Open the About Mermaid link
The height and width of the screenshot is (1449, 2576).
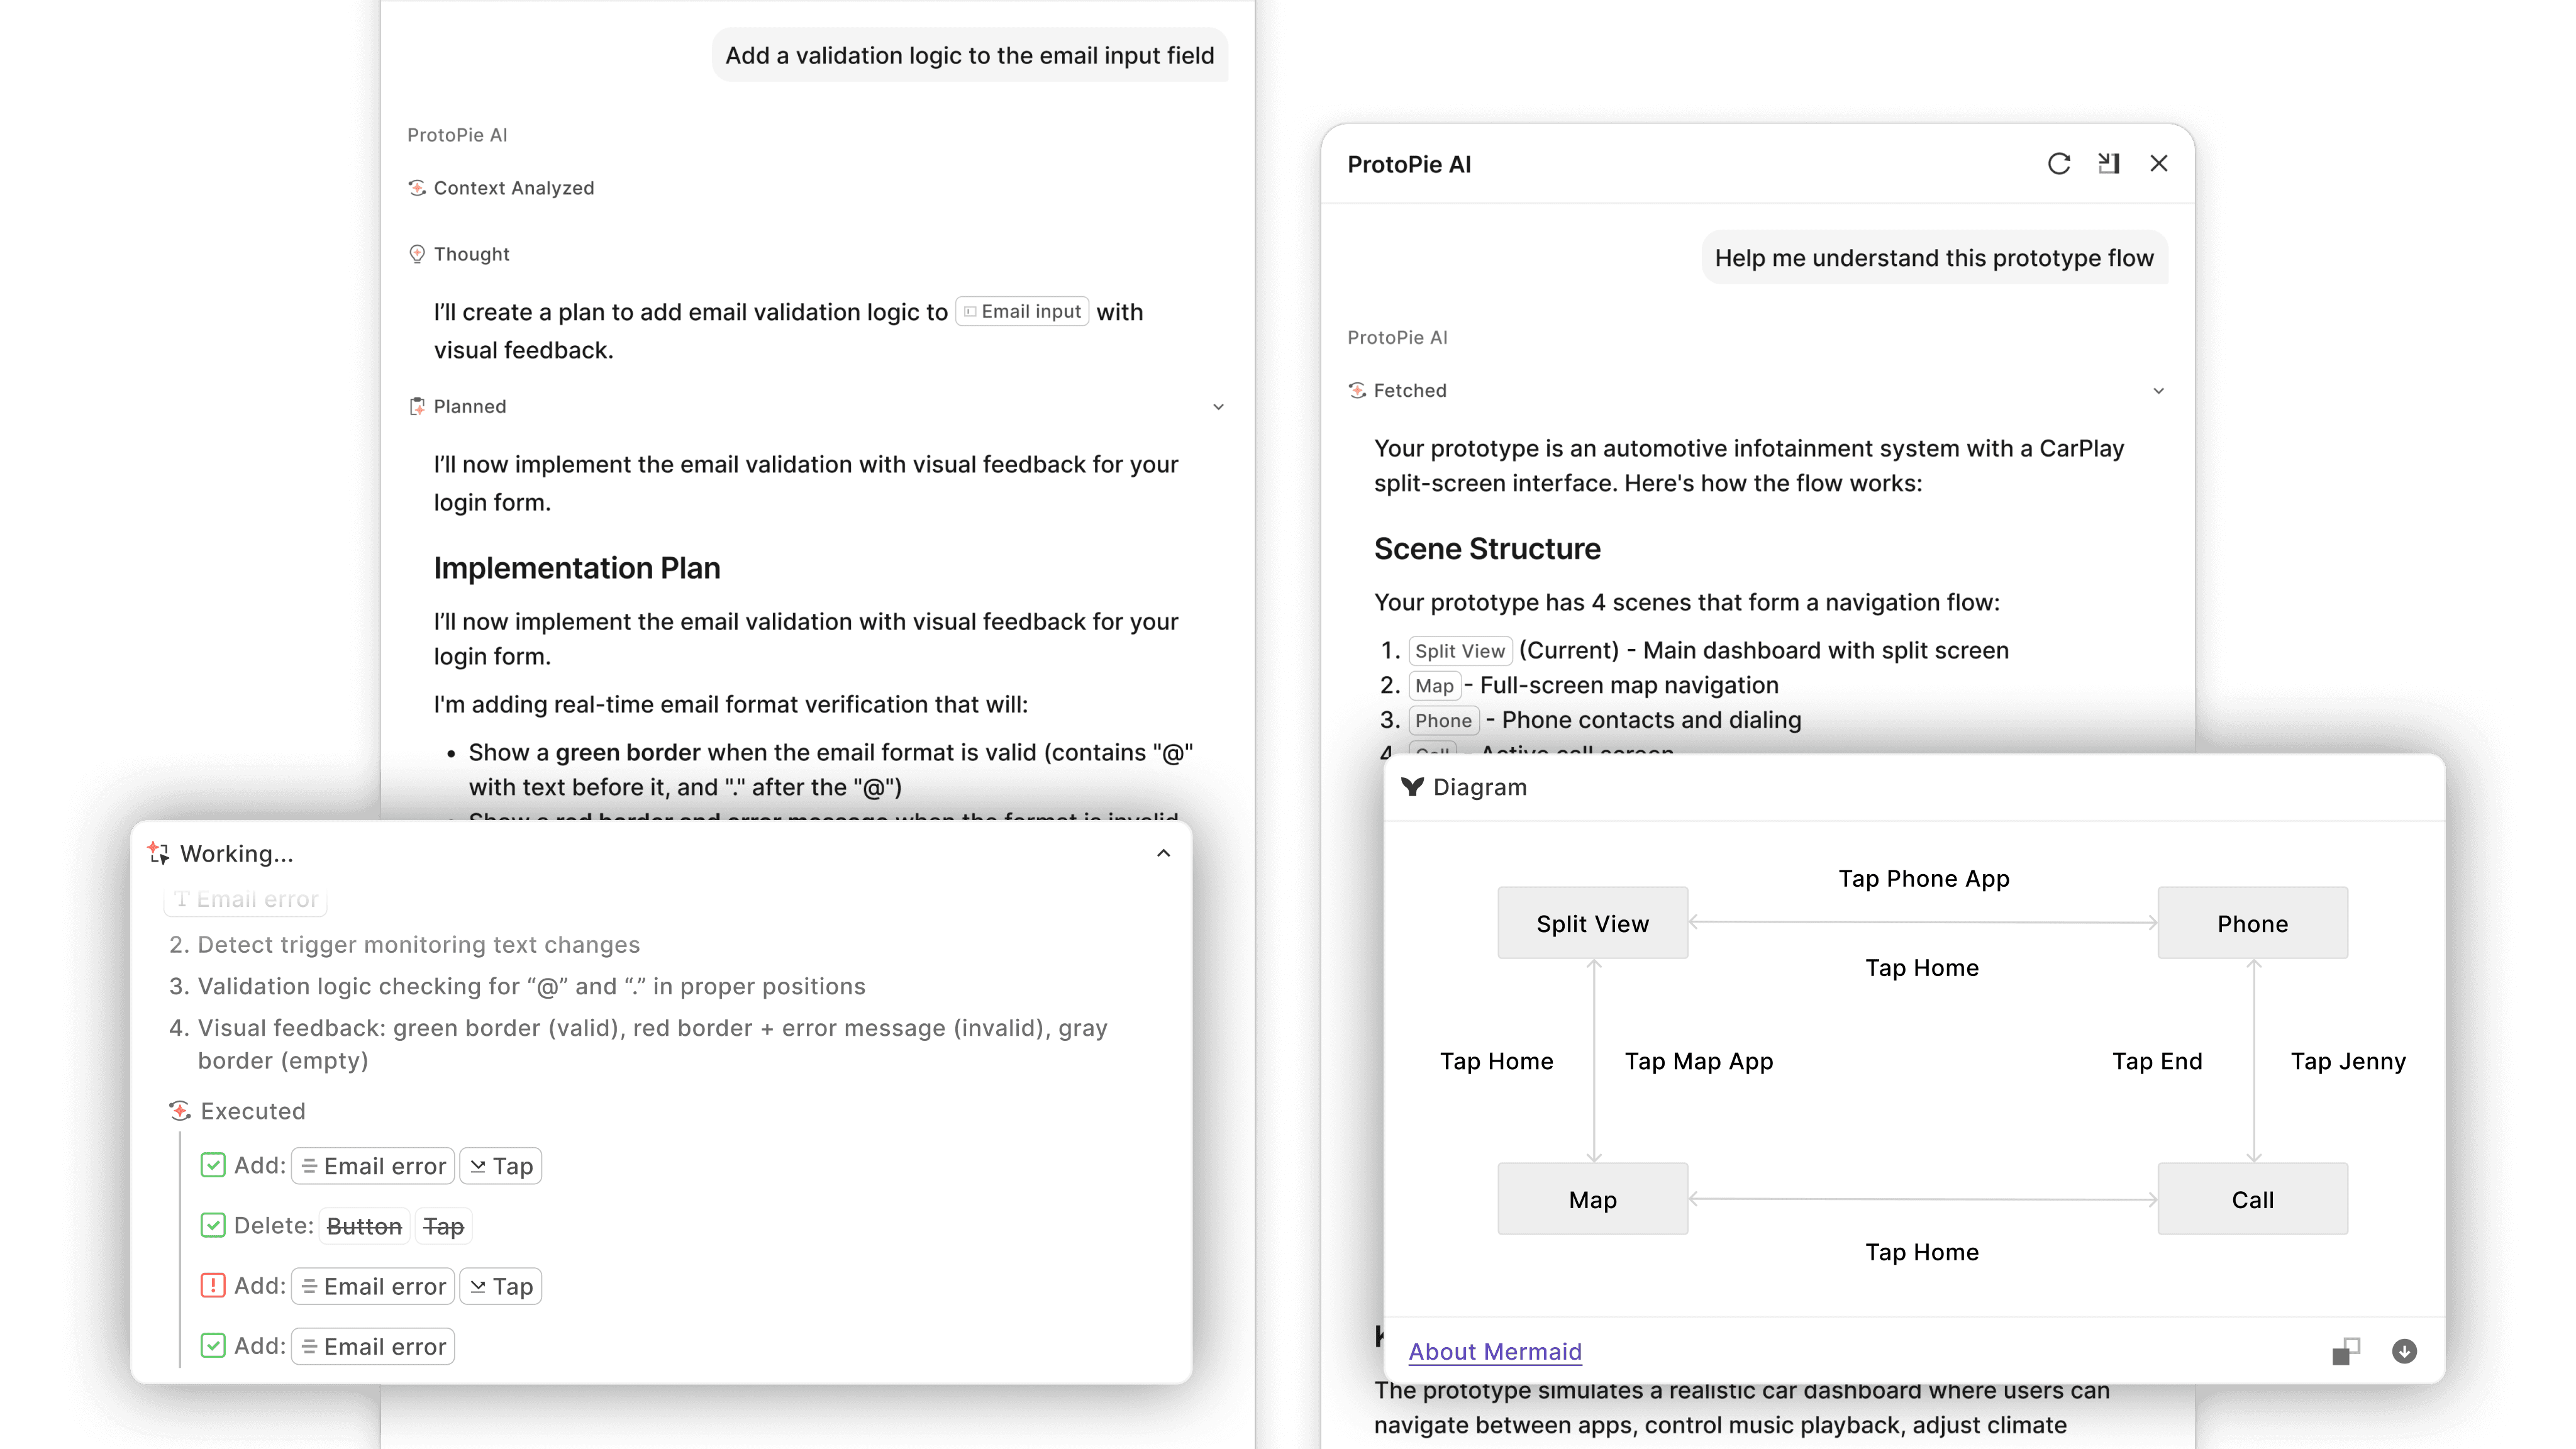(x=1495, y=1351)
